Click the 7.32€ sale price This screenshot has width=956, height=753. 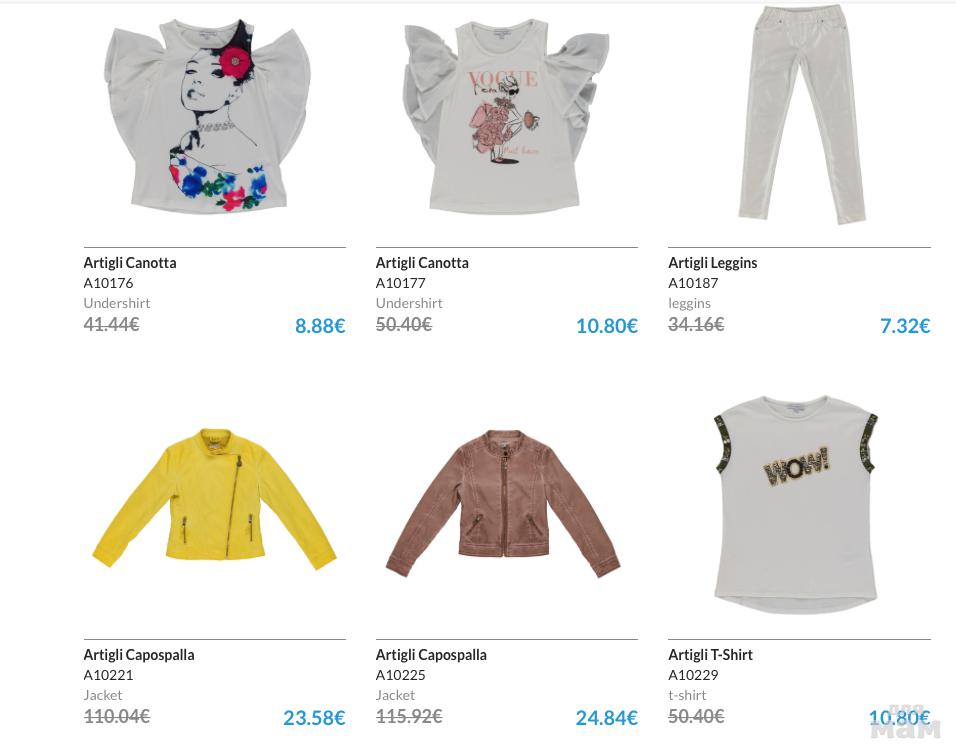(x=905, y=326)
